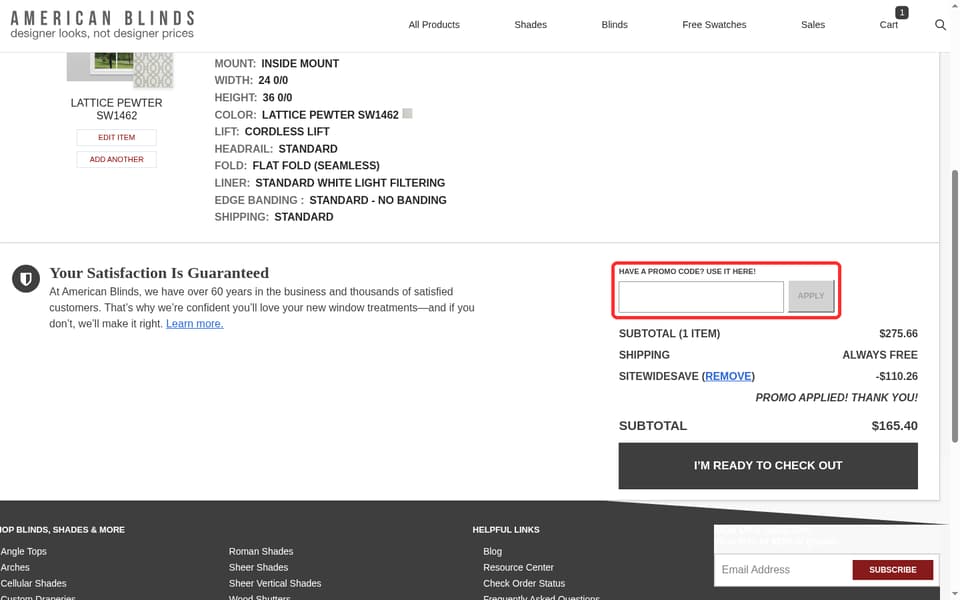Select the -$110.26 discount amount
This screenshot has width=960, height=600.
[896, 376]
